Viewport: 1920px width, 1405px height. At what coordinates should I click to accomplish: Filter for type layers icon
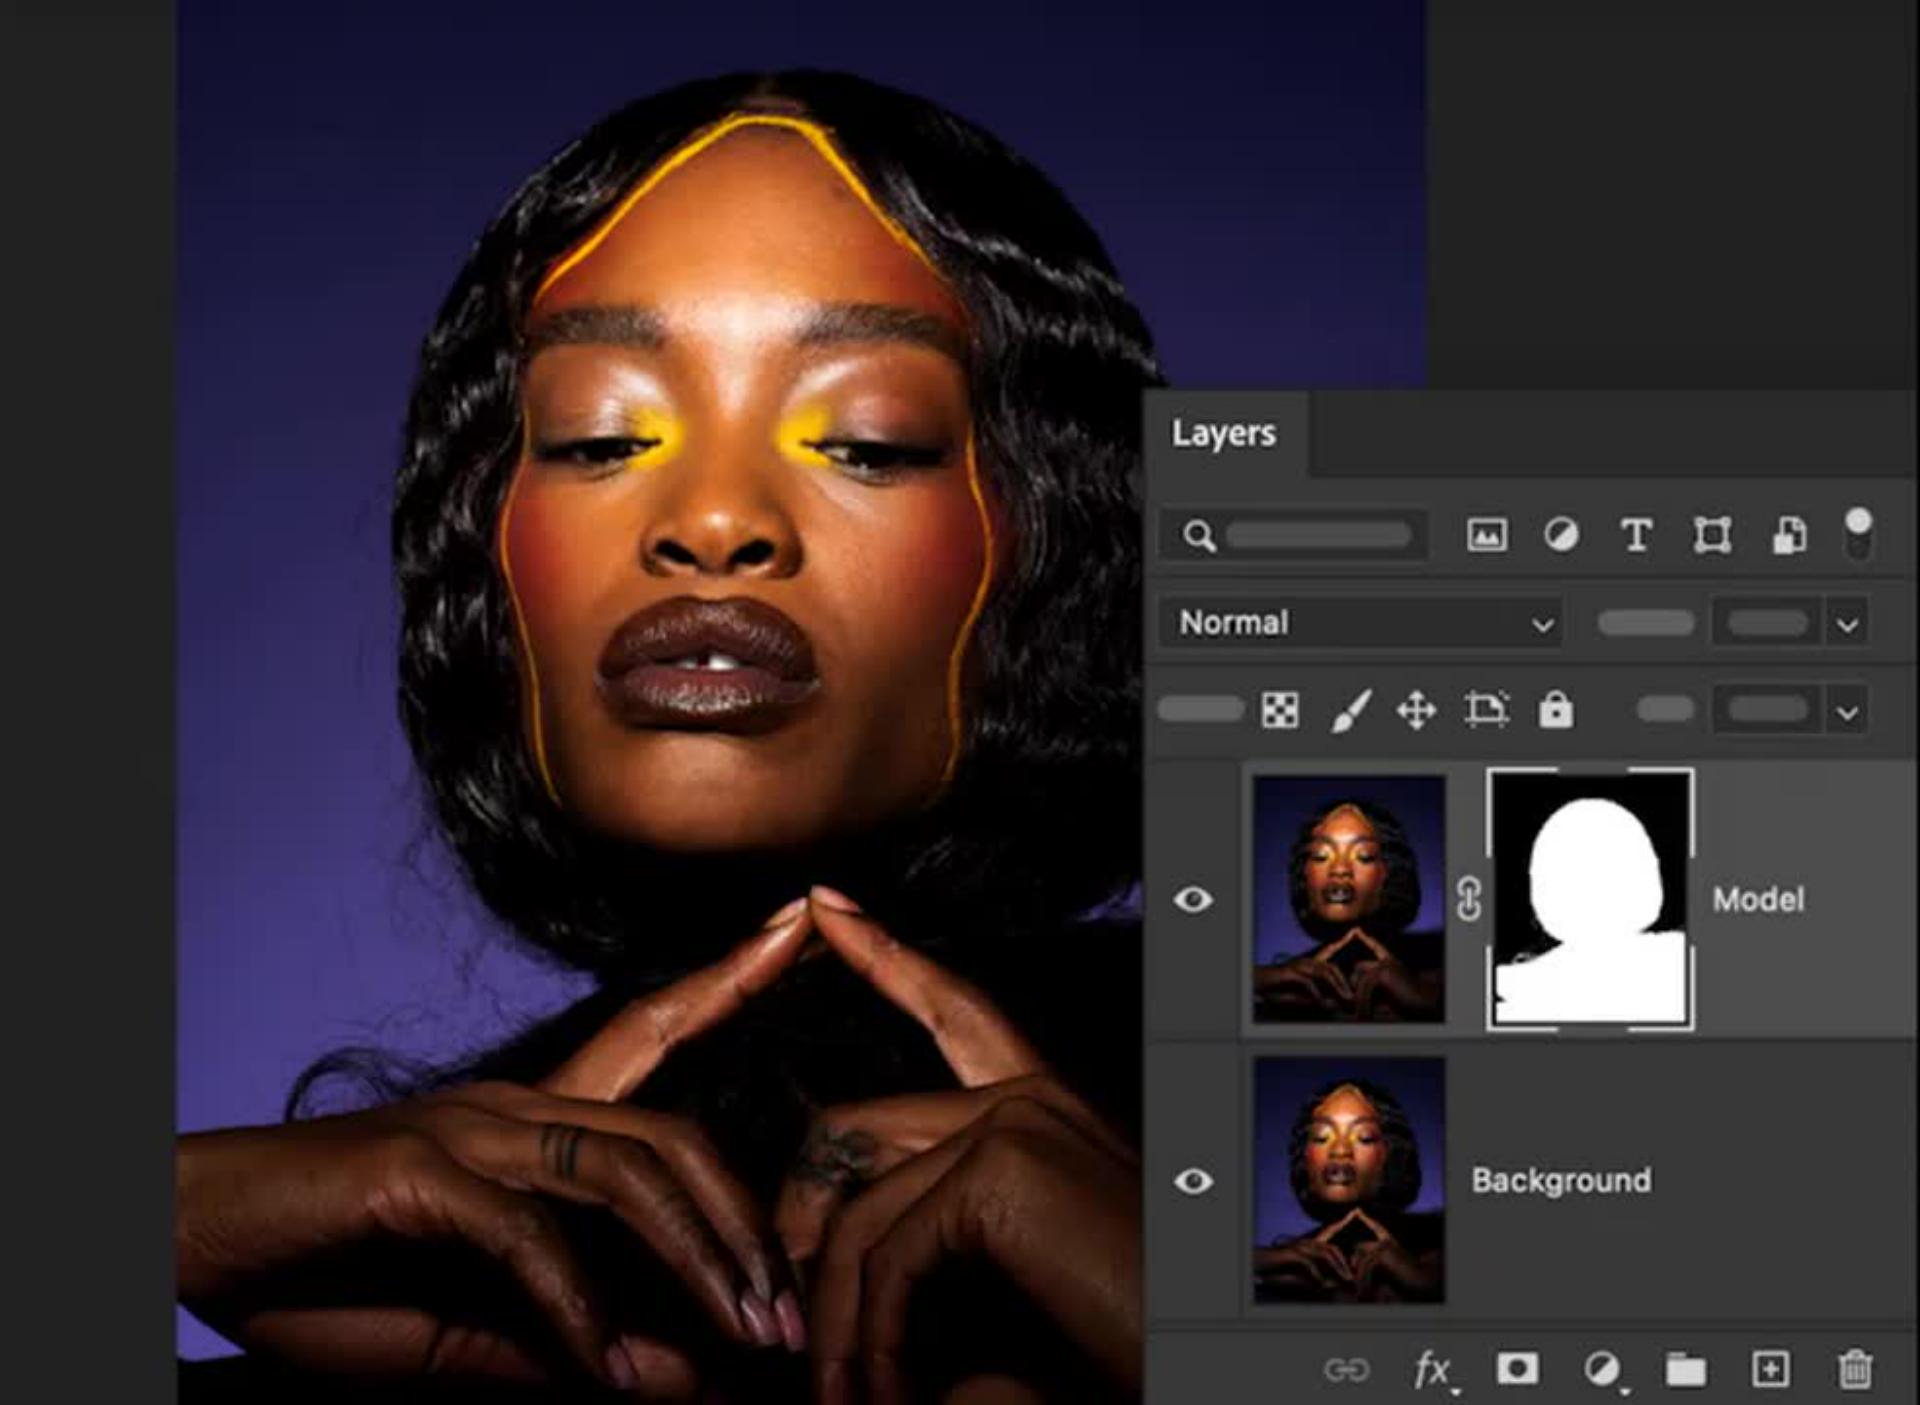click(1636, 535)
